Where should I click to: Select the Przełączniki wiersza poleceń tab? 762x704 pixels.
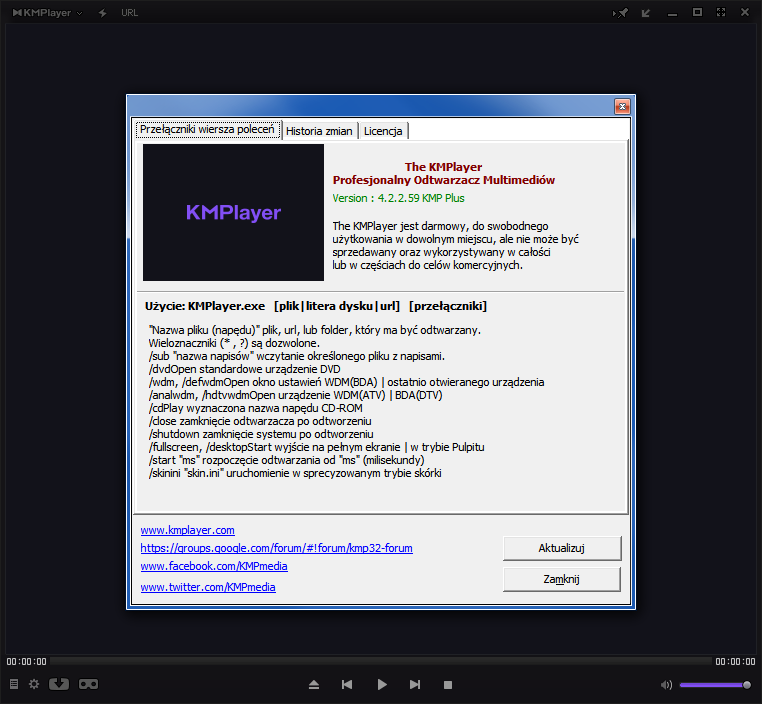click(208, 129)
